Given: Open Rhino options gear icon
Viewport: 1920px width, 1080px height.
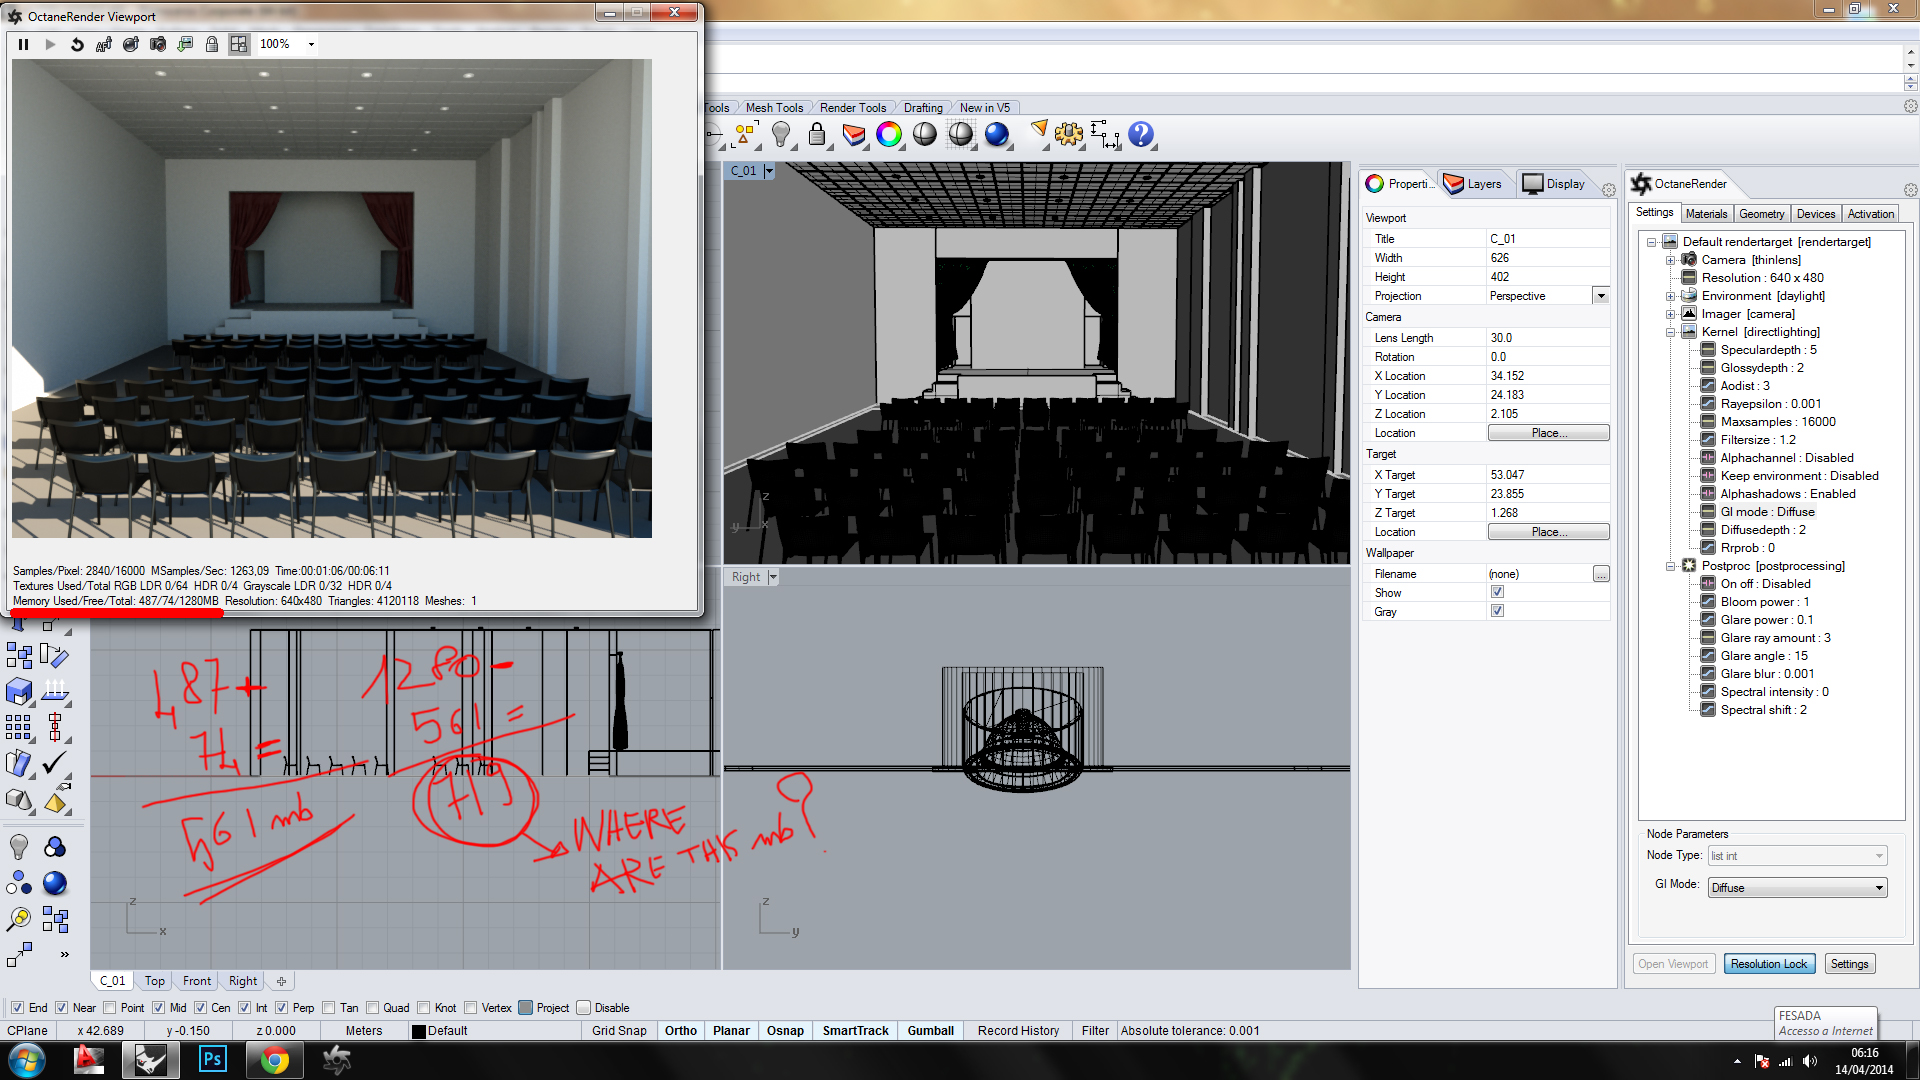Looking at the screenshot, I should (x=1068, y=134).
